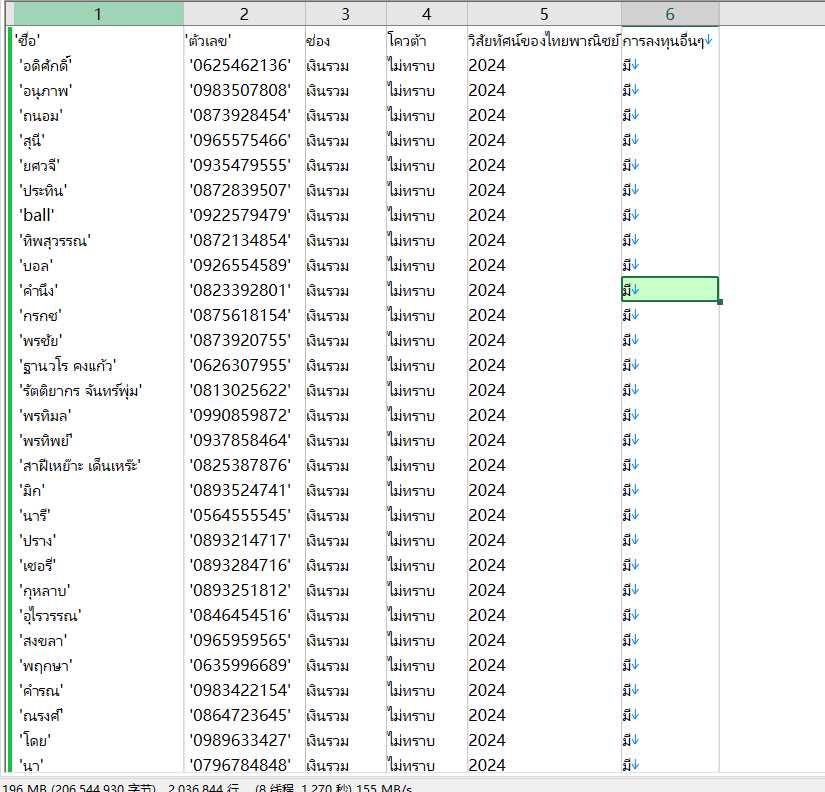
Task: Select the name cell 'คำนึง'
Action: (x=98, y=290)
